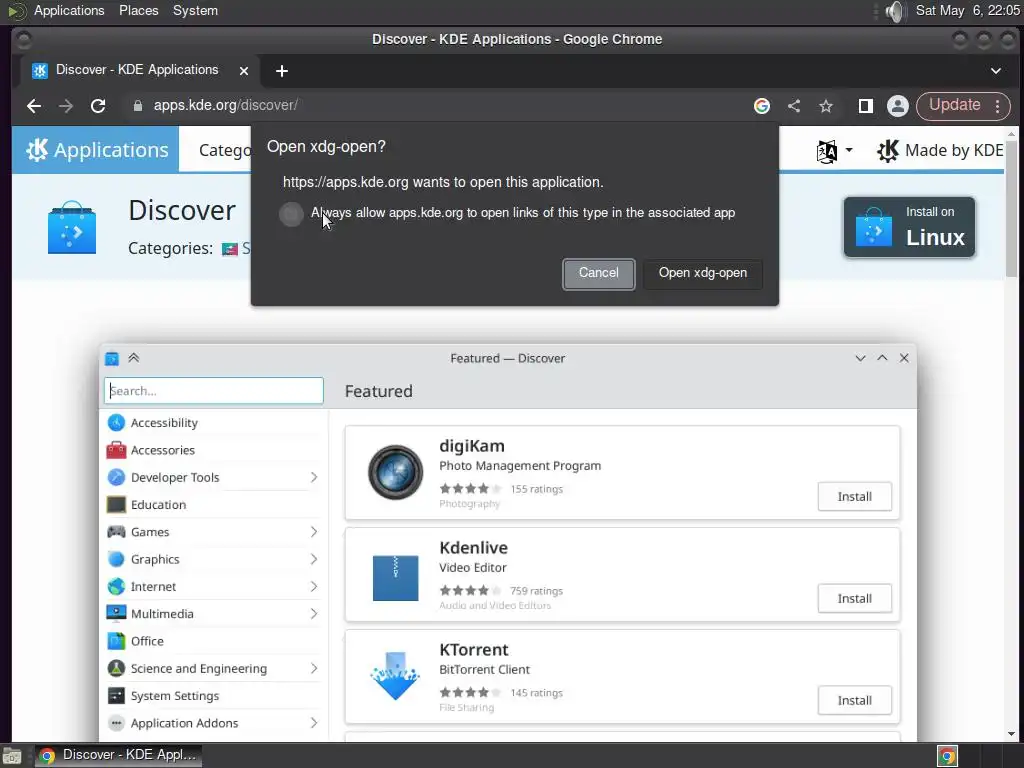Bookmark this page with the star icon
The height and width of the screenshot is (768, 1024).
(x=826, y=106)
